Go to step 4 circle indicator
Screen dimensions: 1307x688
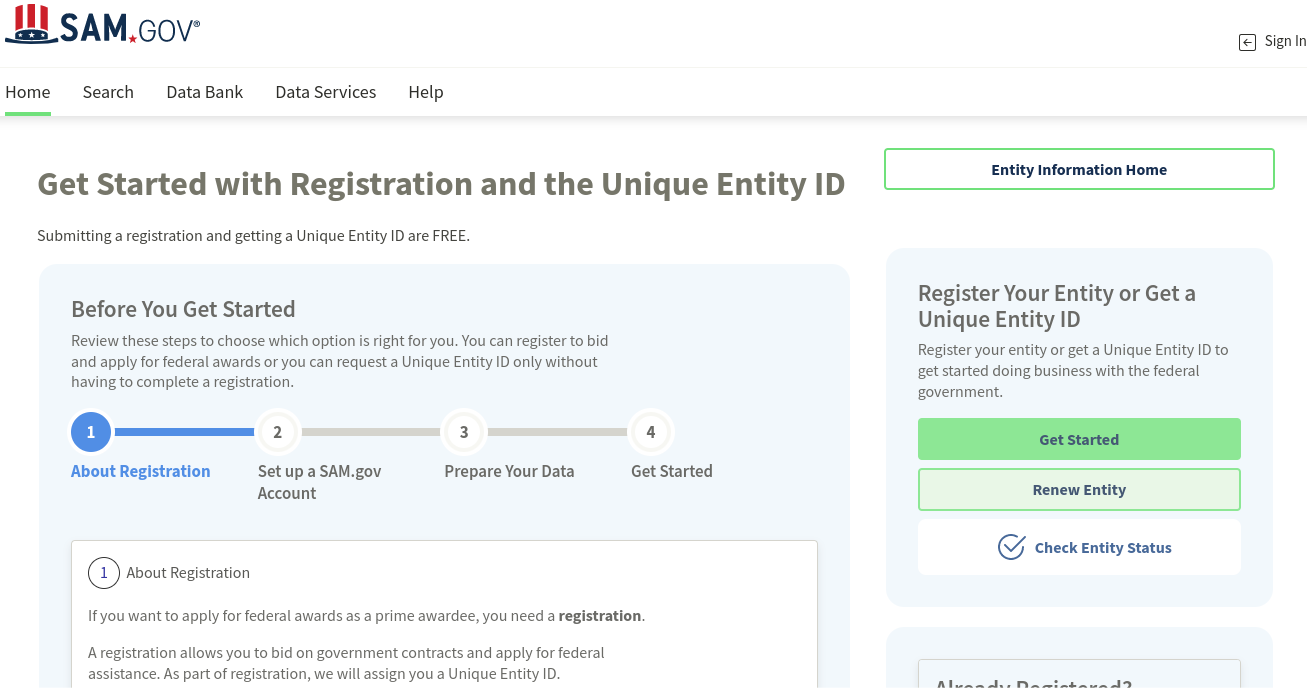(651, 432)
